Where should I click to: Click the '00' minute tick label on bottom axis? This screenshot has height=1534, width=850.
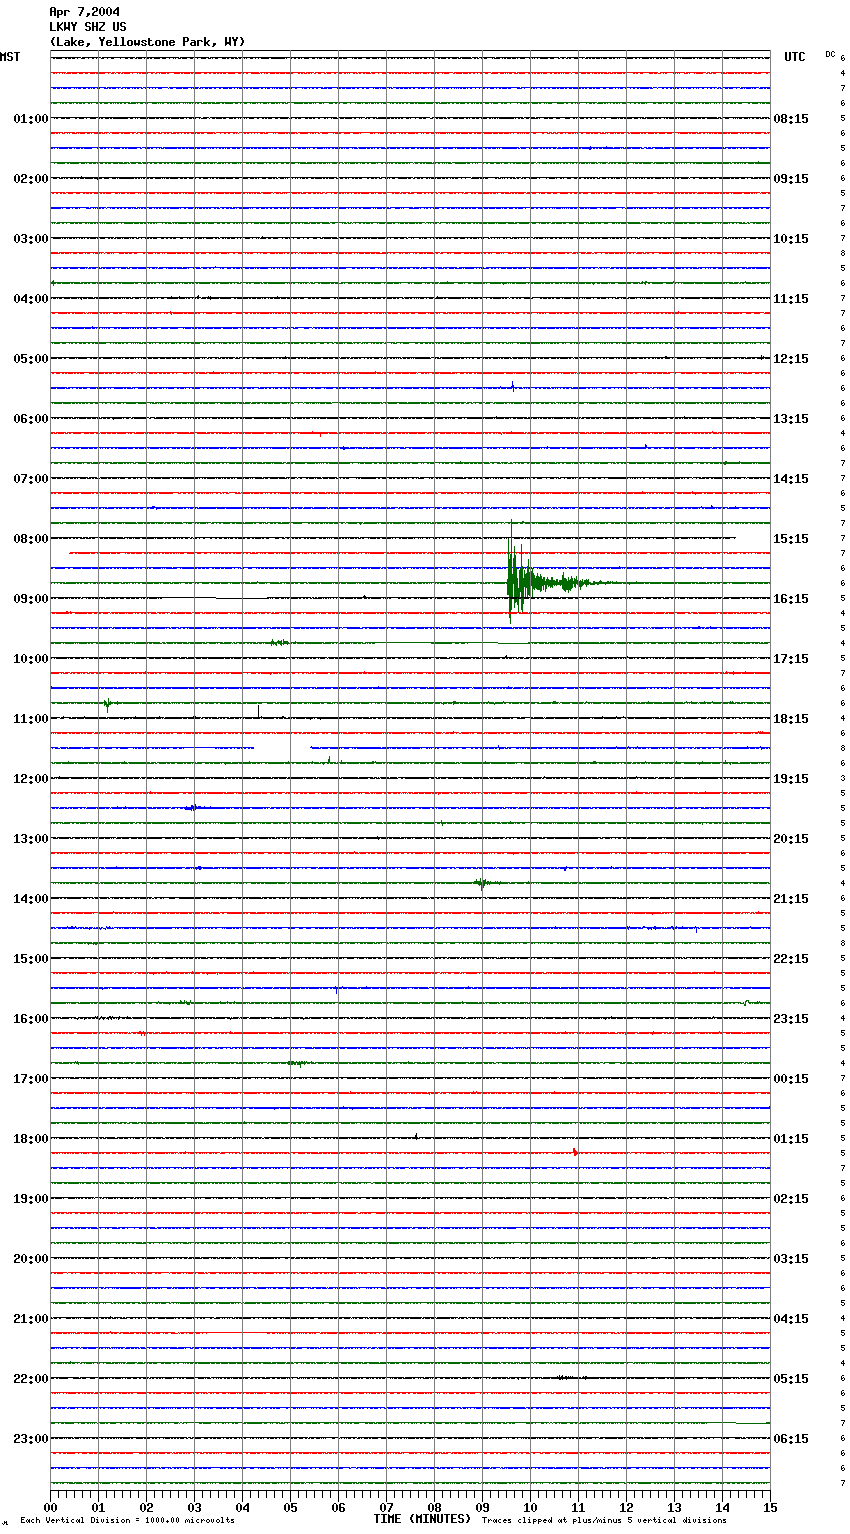pos(50,1507)
